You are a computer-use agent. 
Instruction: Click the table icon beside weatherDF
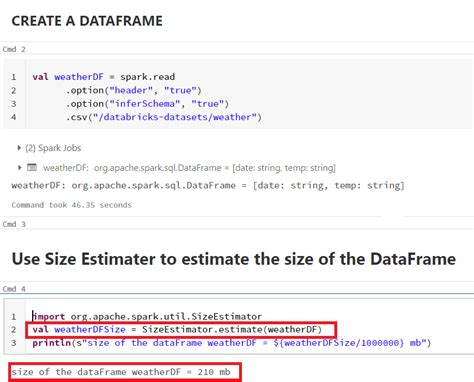[32, 167]
